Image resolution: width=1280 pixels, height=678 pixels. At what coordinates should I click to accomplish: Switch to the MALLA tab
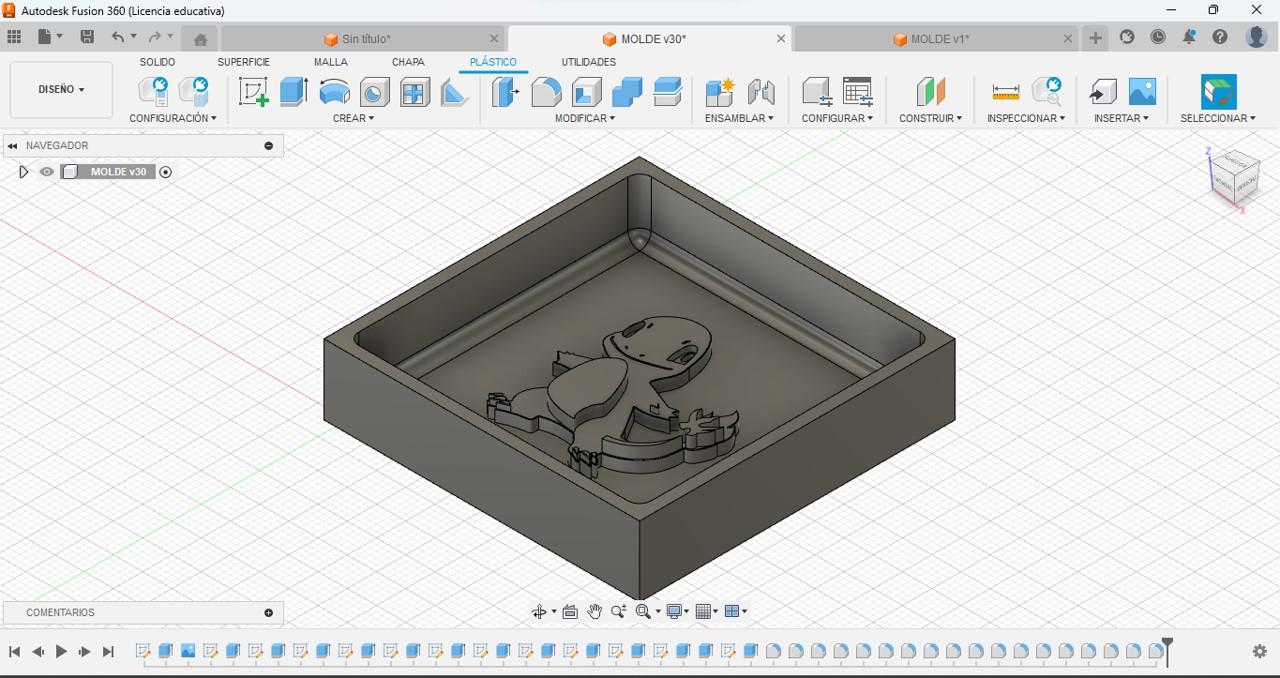331,62
